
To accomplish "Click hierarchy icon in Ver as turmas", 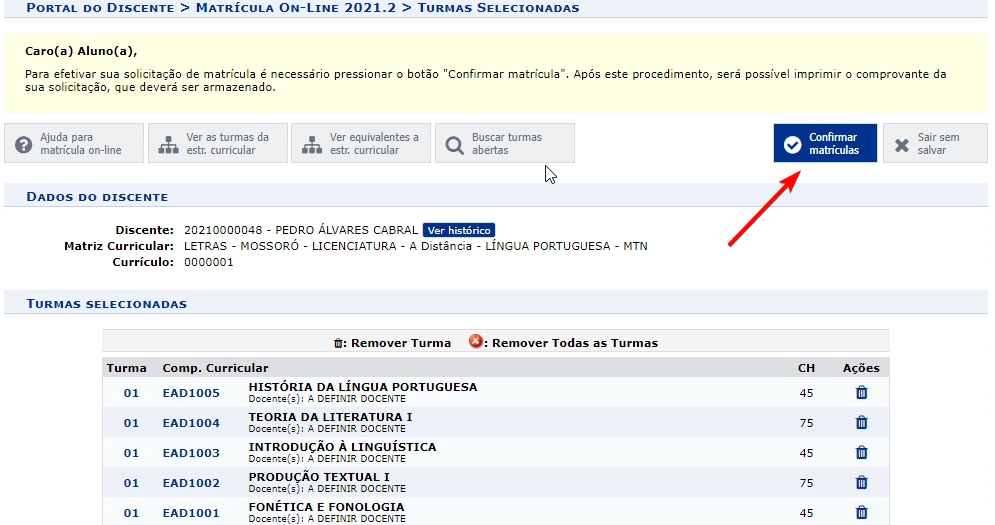I will (x=168, y=145).
